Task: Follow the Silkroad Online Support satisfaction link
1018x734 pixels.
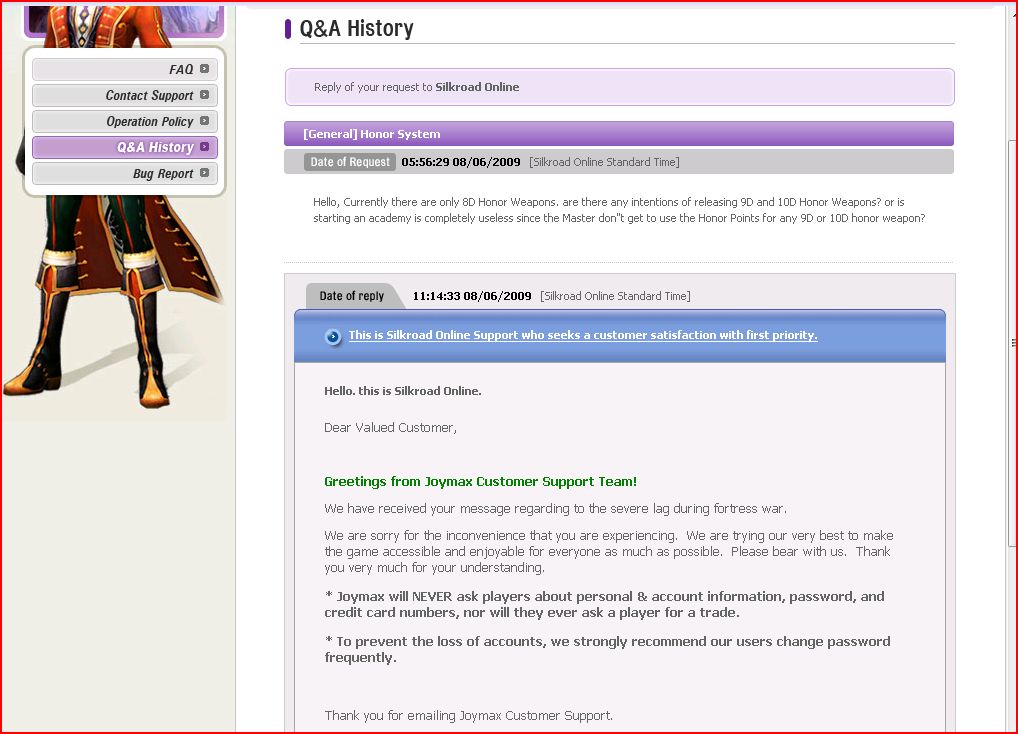Action: click(x=582, y=336)
